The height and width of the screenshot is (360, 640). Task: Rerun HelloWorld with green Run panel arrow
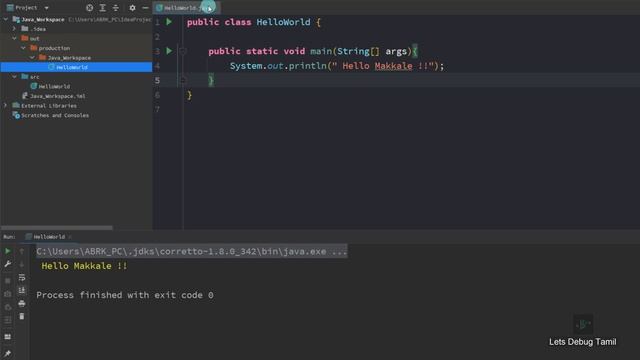(7, 251)
